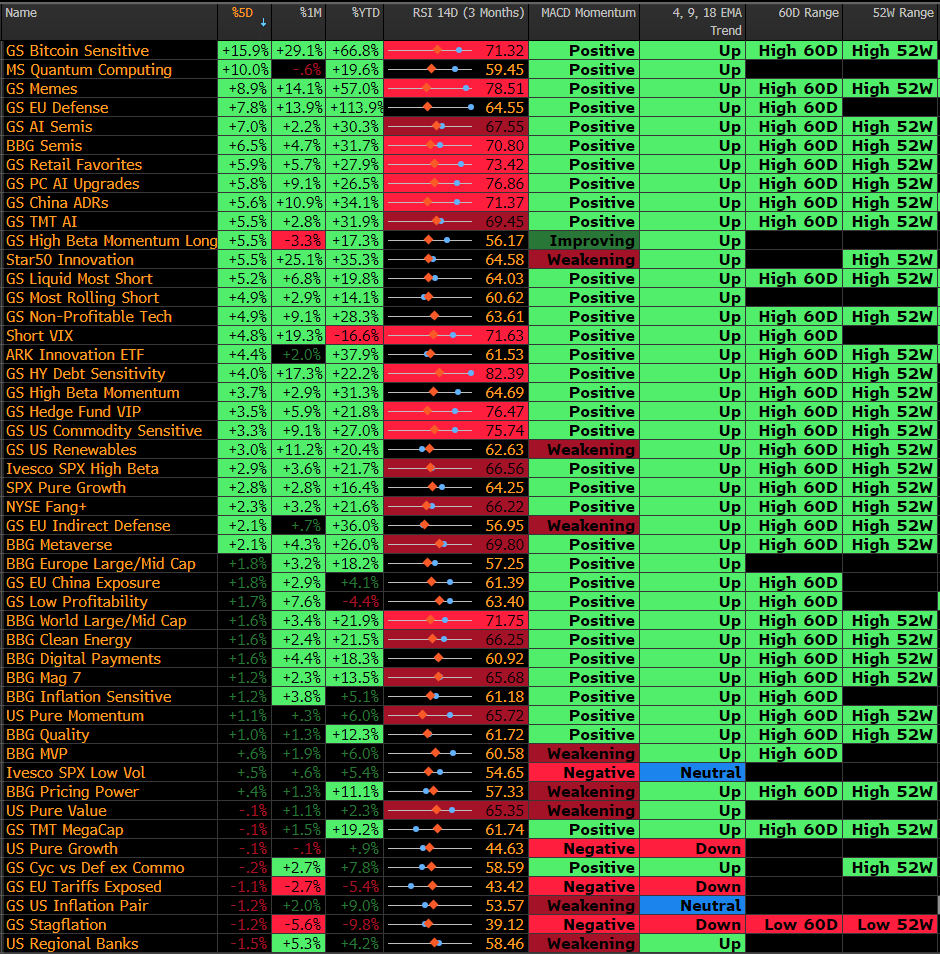Select the Down trend cell for US Pure Growth
This screenshot has width=940, height=954.
tap(692, 849)
